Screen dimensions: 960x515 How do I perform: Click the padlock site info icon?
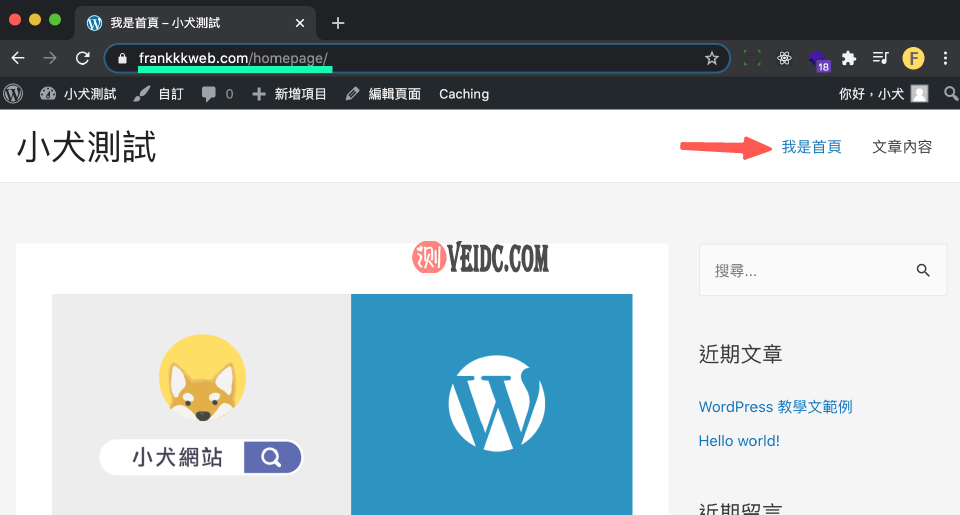click(x=122, y=59)
